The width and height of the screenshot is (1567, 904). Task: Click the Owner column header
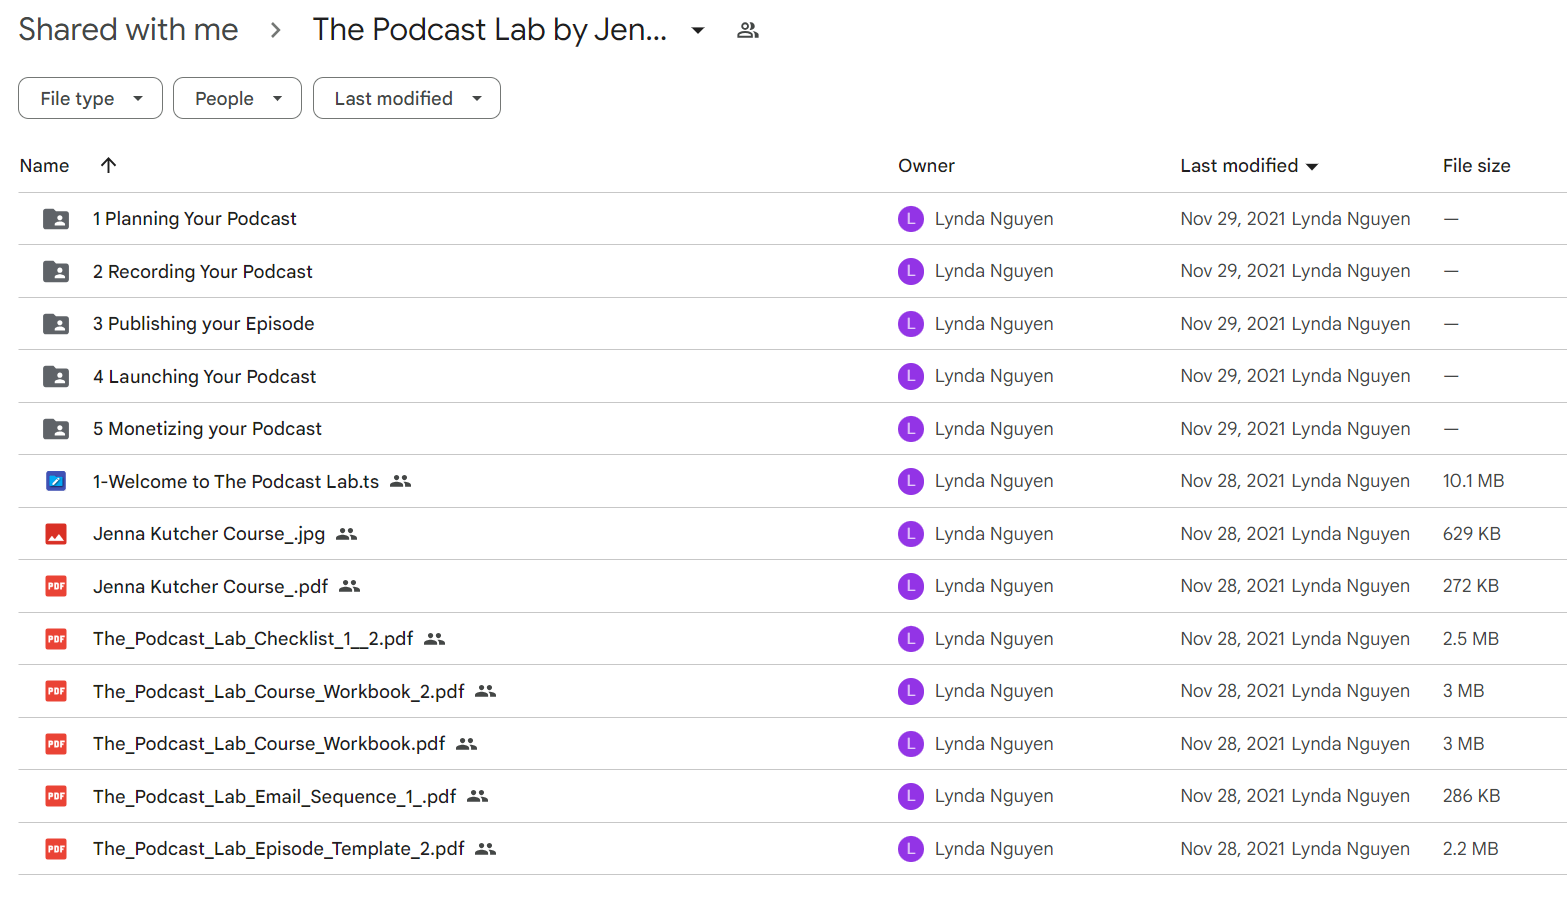[926, 166]
